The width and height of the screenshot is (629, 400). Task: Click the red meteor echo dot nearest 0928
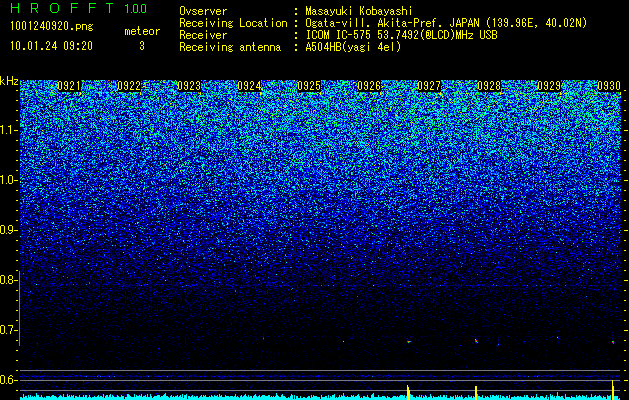click(476, 341)
